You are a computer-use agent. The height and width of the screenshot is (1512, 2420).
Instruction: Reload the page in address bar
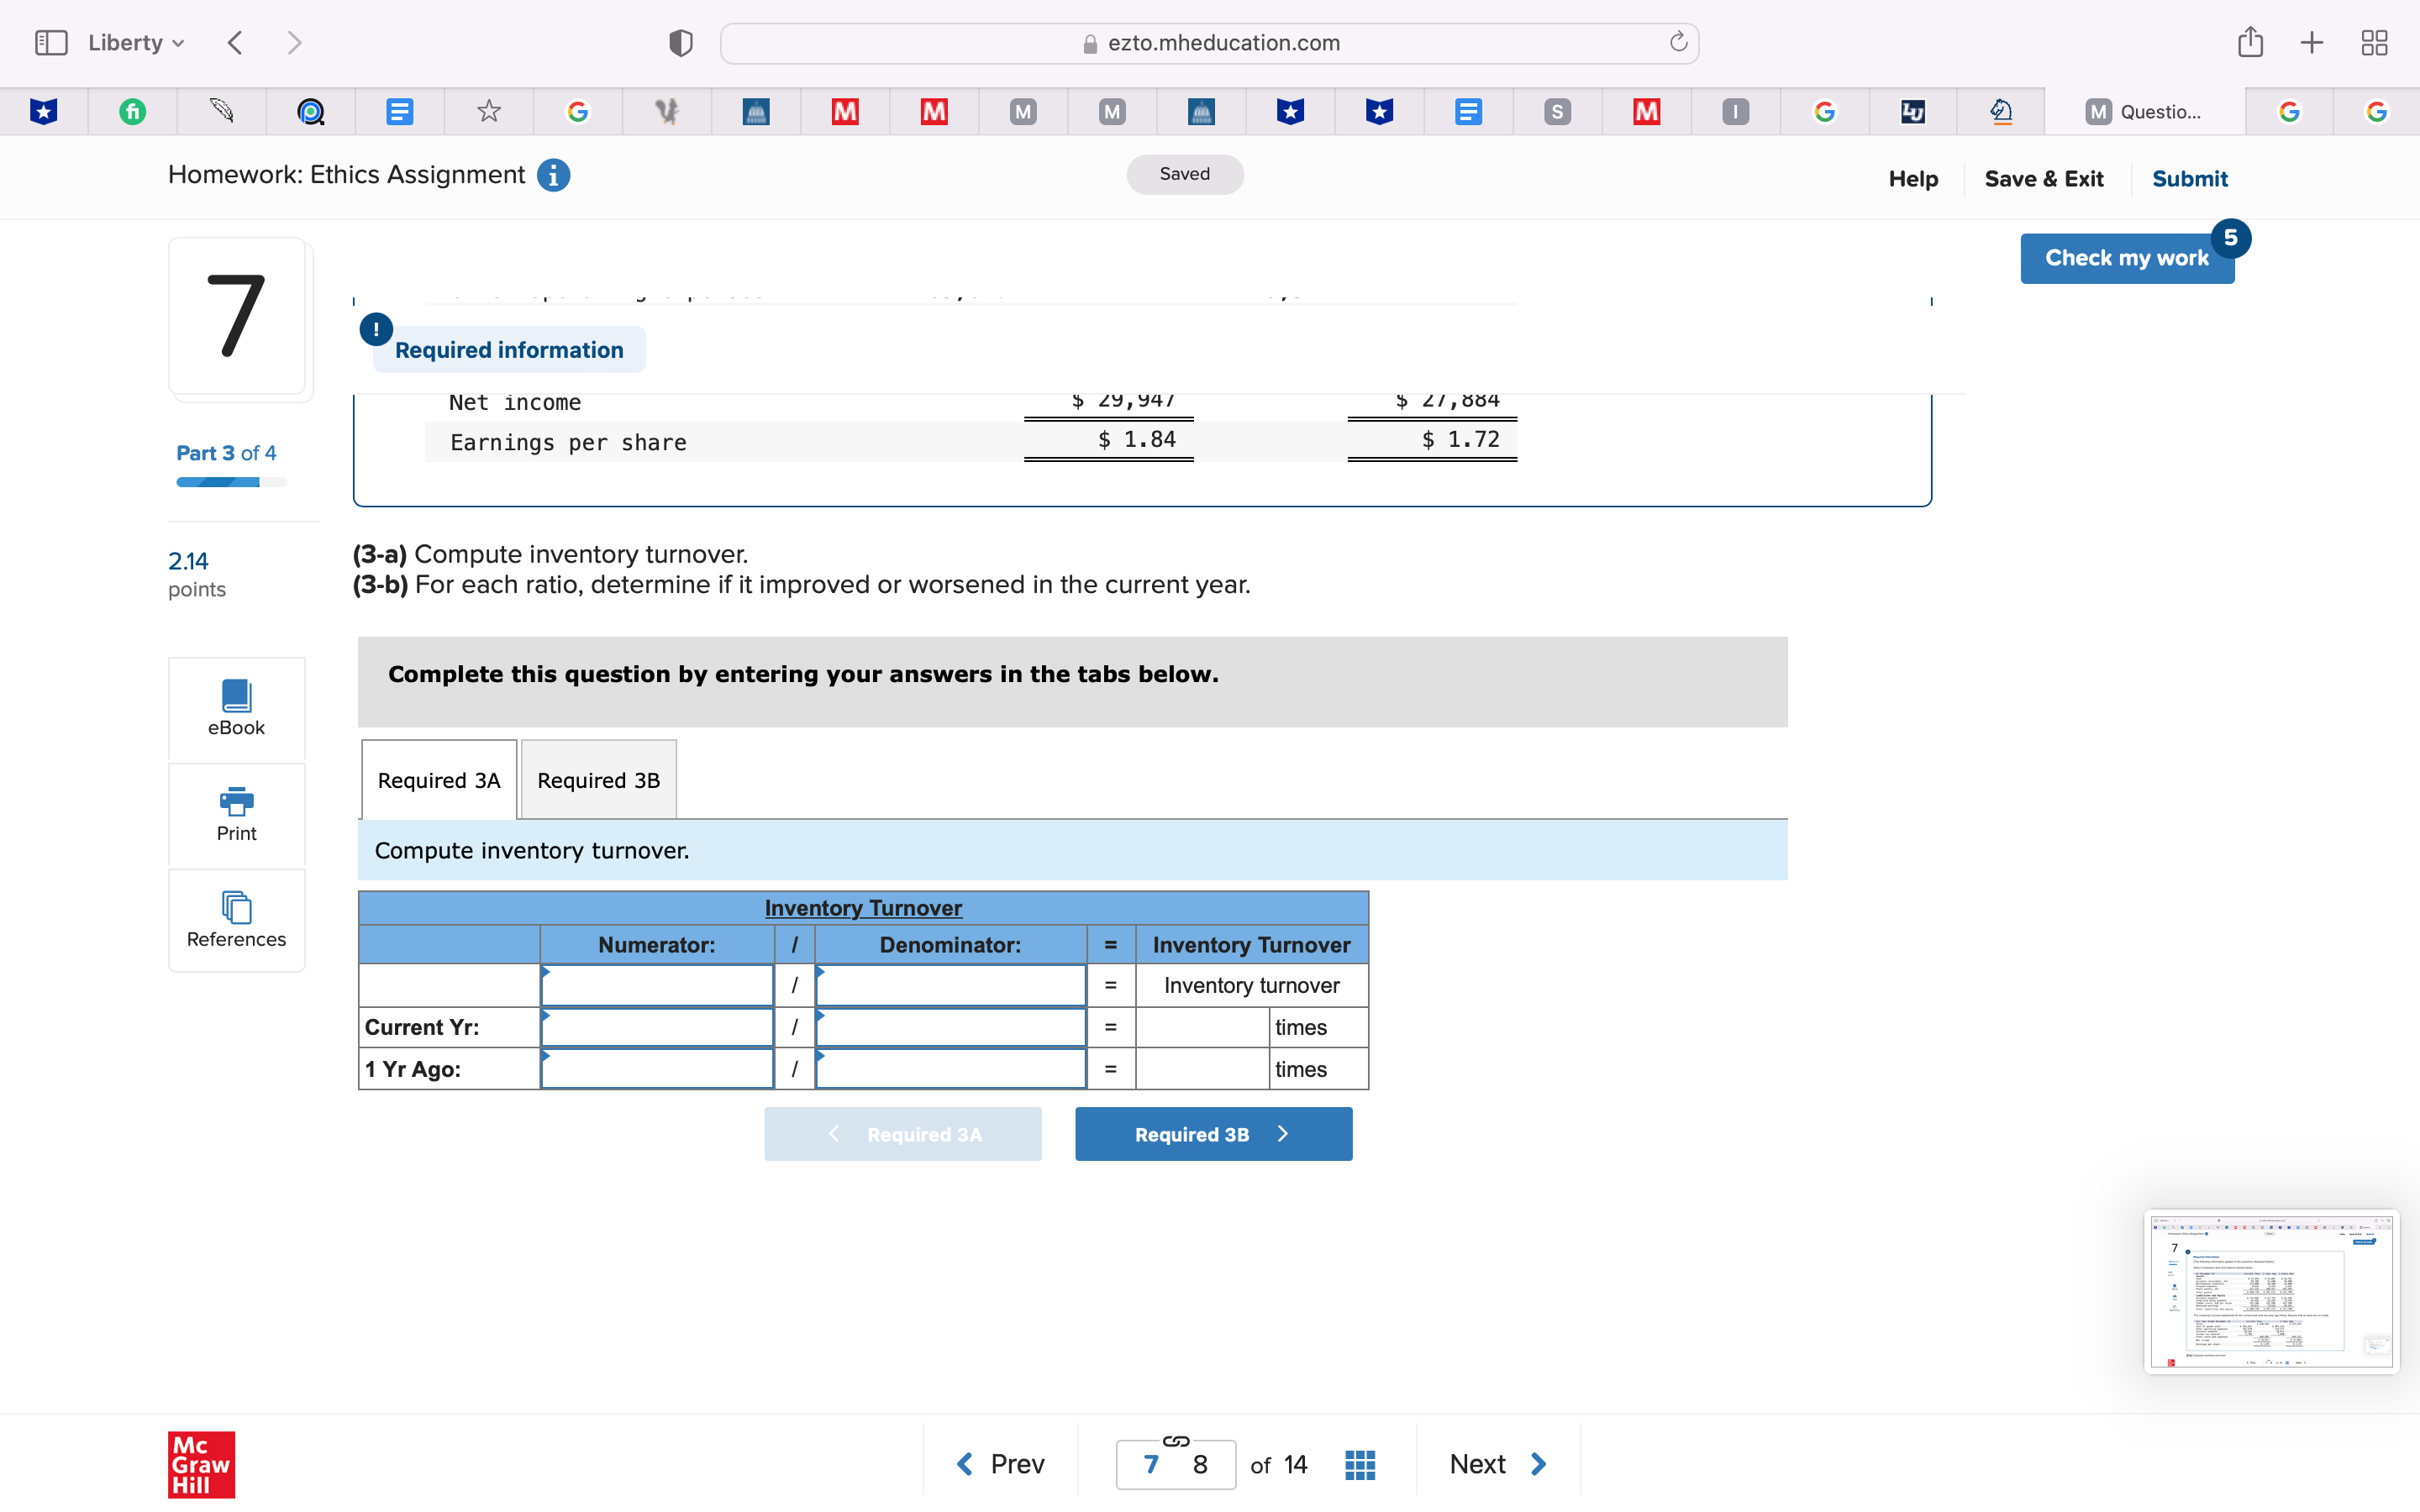1678,42
